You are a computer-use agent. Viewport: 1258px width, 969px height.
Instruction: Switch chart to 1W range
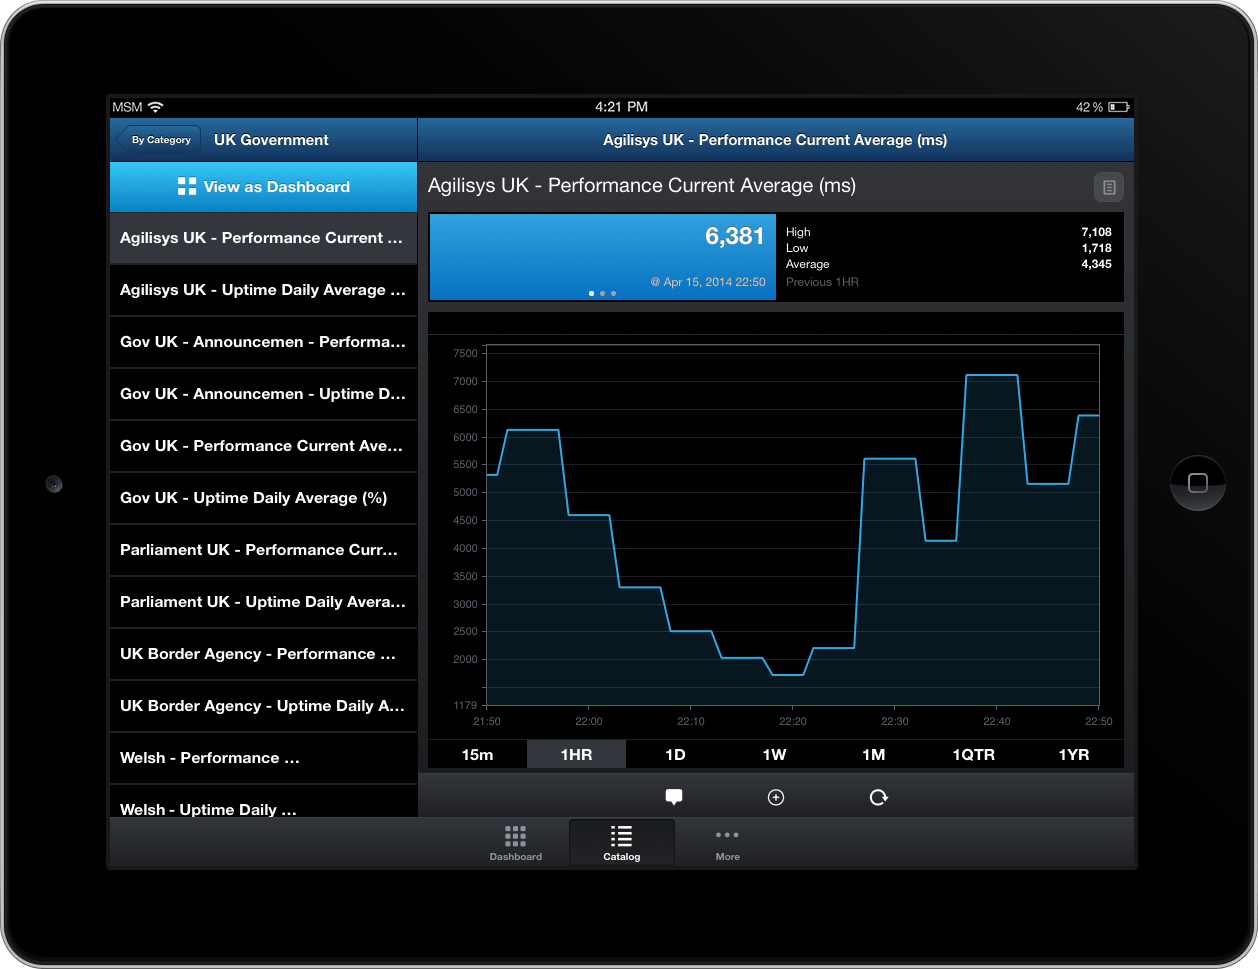[774, 755]
